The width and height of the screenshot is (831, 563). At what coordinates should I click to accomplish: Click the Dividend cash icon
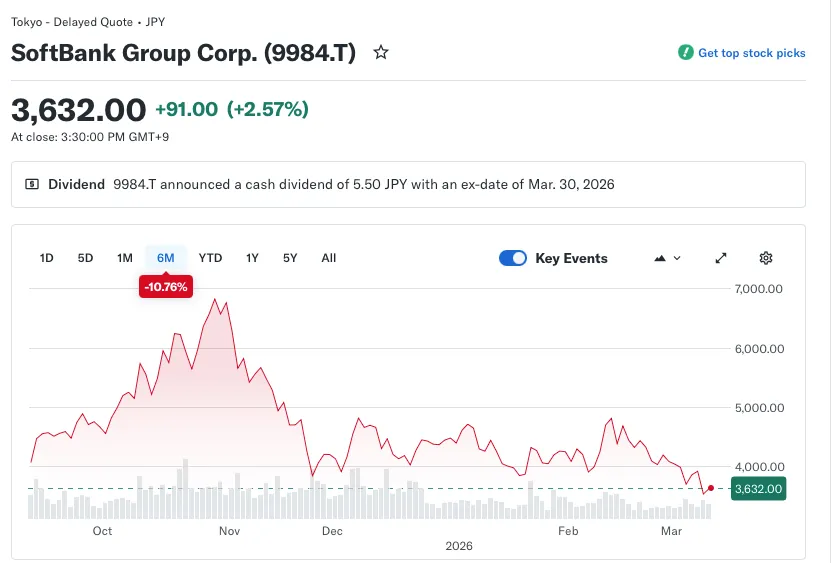coord(32,184)
